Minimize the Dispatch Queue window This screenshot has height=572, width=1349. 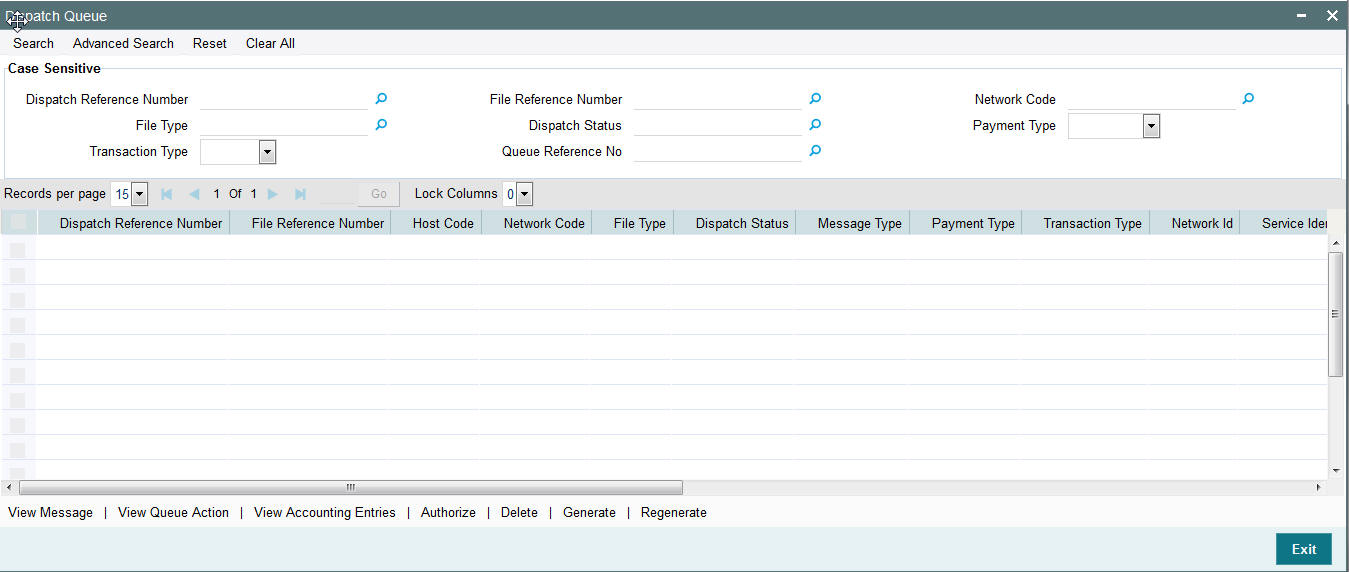(x=1302, y=15)
